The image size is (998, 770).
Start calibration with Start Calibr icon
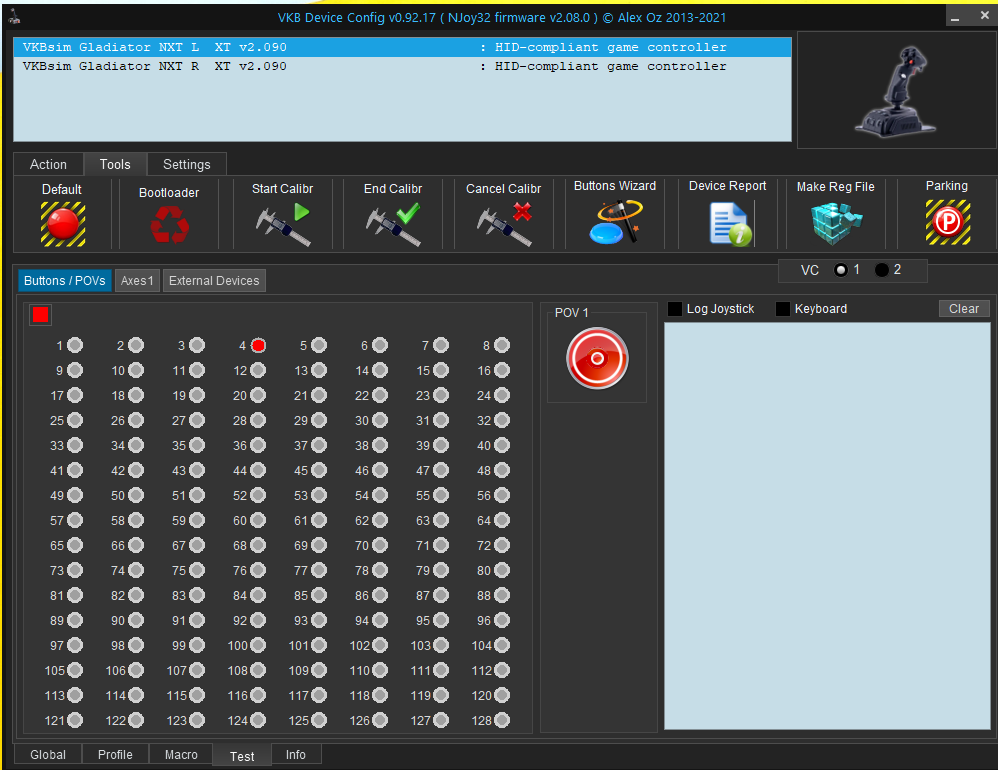[283, 224]
